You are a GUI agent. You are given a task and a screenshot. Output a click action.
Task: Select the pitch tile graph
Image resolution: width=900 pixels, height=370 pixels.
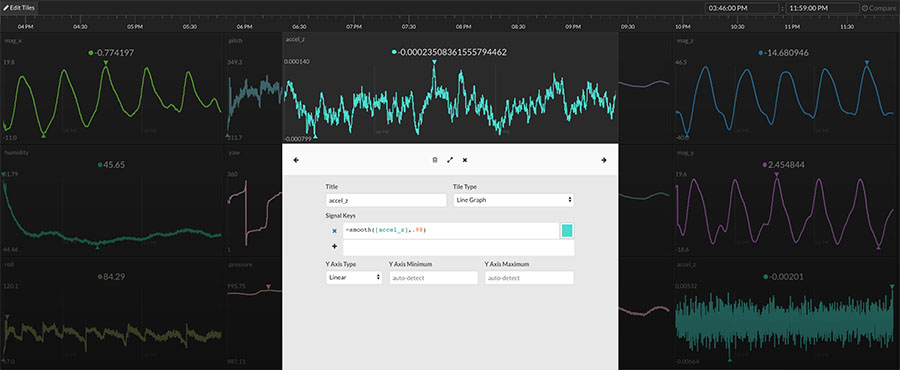click(254, 99)
